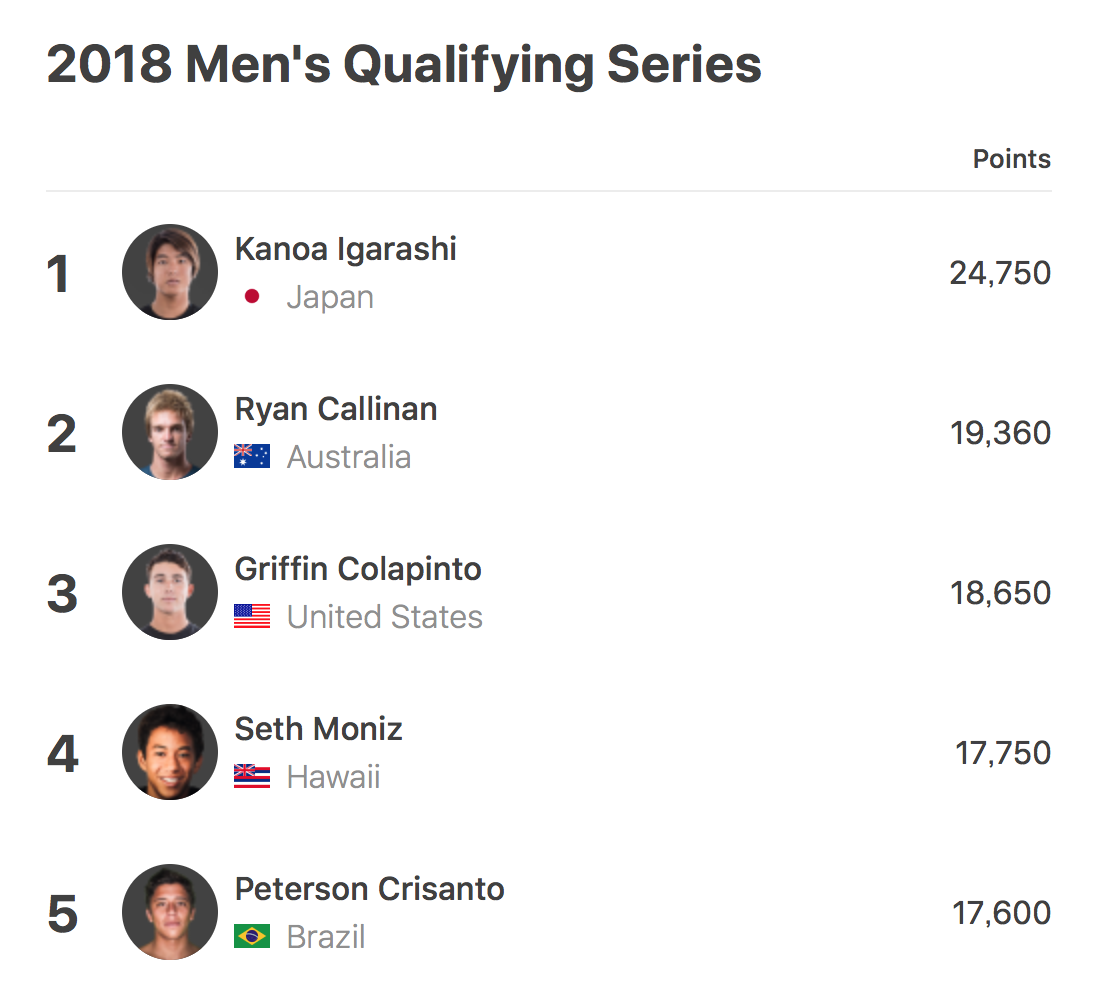This screenshot has height=1000, width=1120.
Task: Click the 2018 Men's Qualifying Series heading
Action: pos(404,65)
